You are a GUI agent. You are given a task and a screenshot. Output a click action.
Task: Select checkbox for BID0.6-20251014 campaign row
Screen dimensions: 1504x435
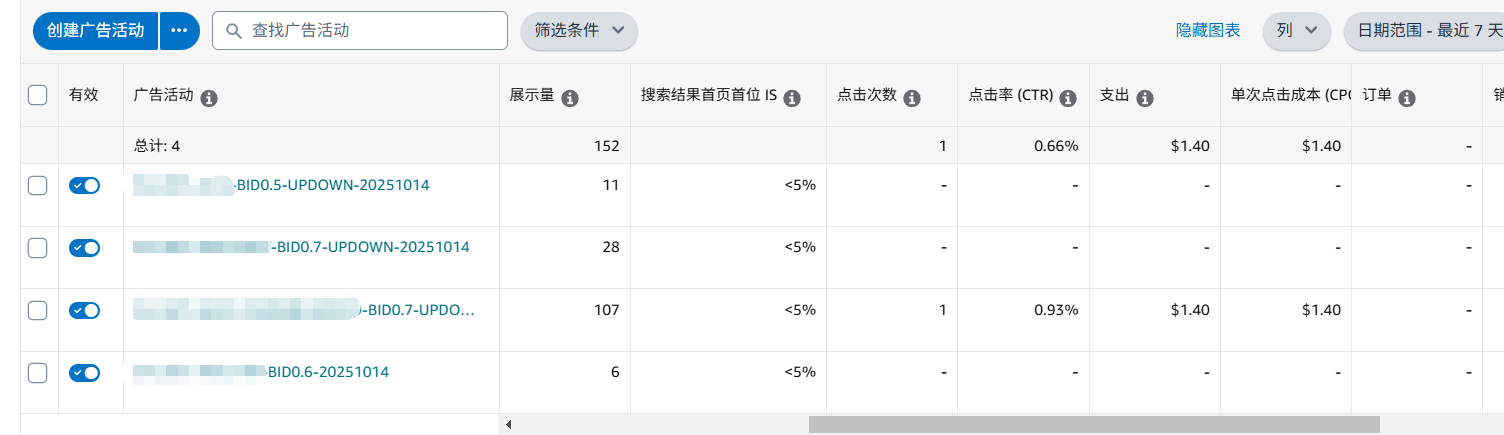[x=38, y=373]
